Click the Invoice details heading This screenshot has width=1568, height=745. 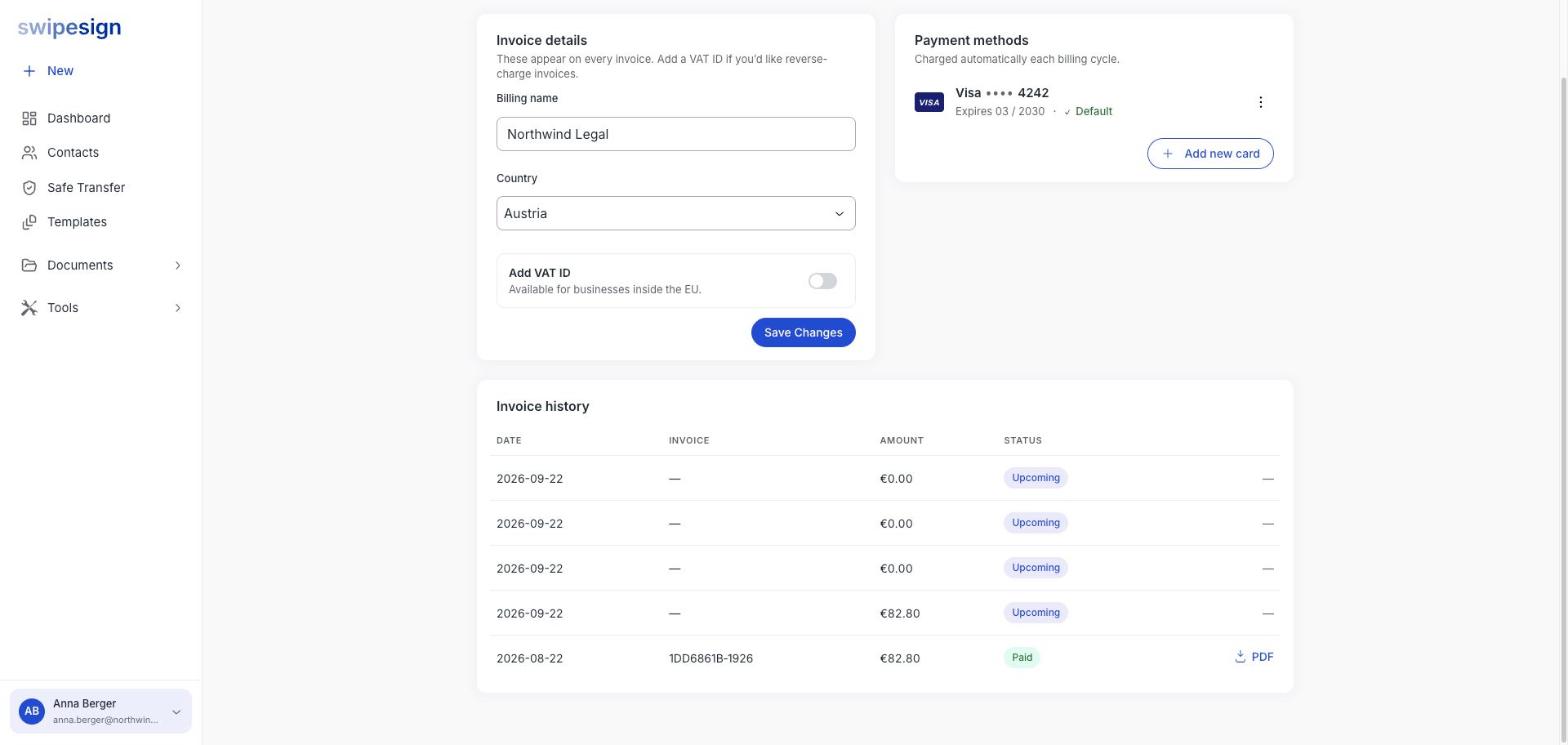[541, 40]
